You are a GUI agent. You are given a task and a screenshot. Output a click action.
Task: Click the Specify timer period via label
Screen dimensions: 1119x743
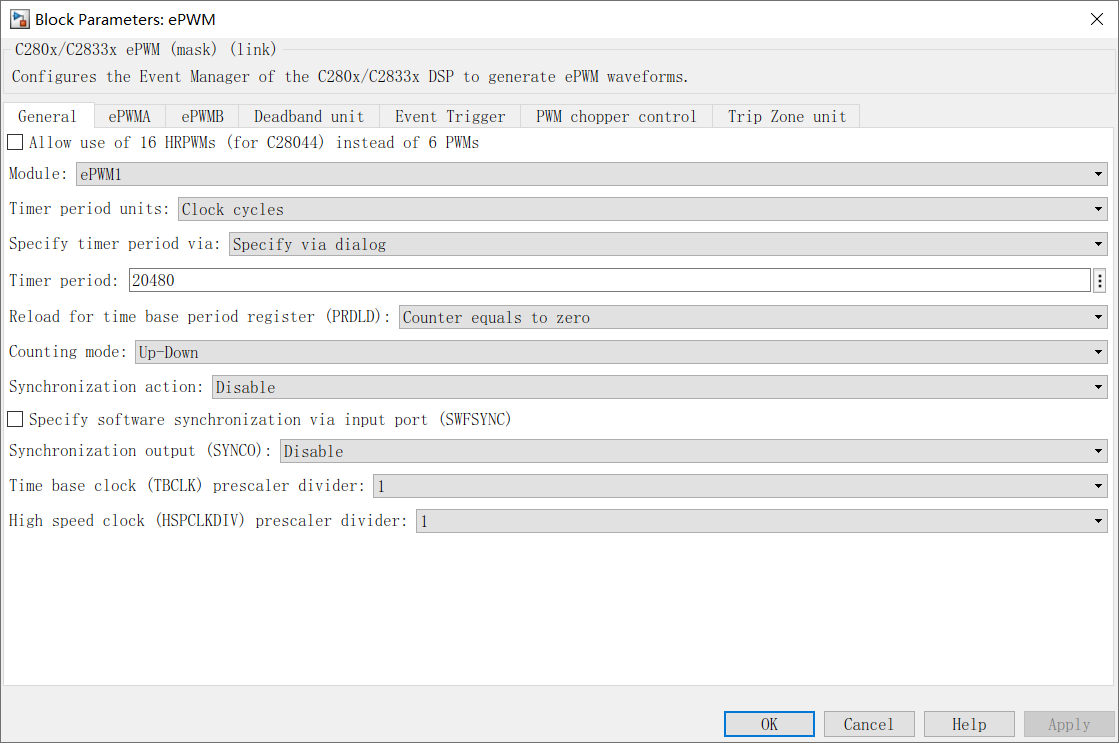115,243
